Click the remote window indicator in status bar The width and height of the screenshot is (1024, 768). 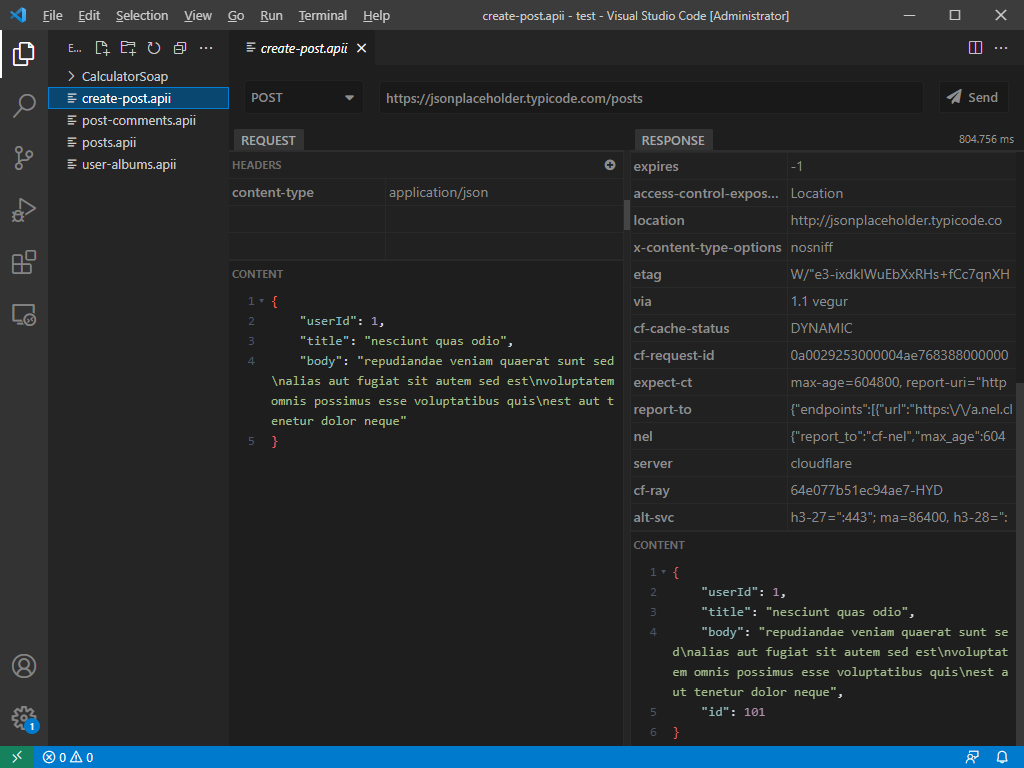tap(18, 757)
